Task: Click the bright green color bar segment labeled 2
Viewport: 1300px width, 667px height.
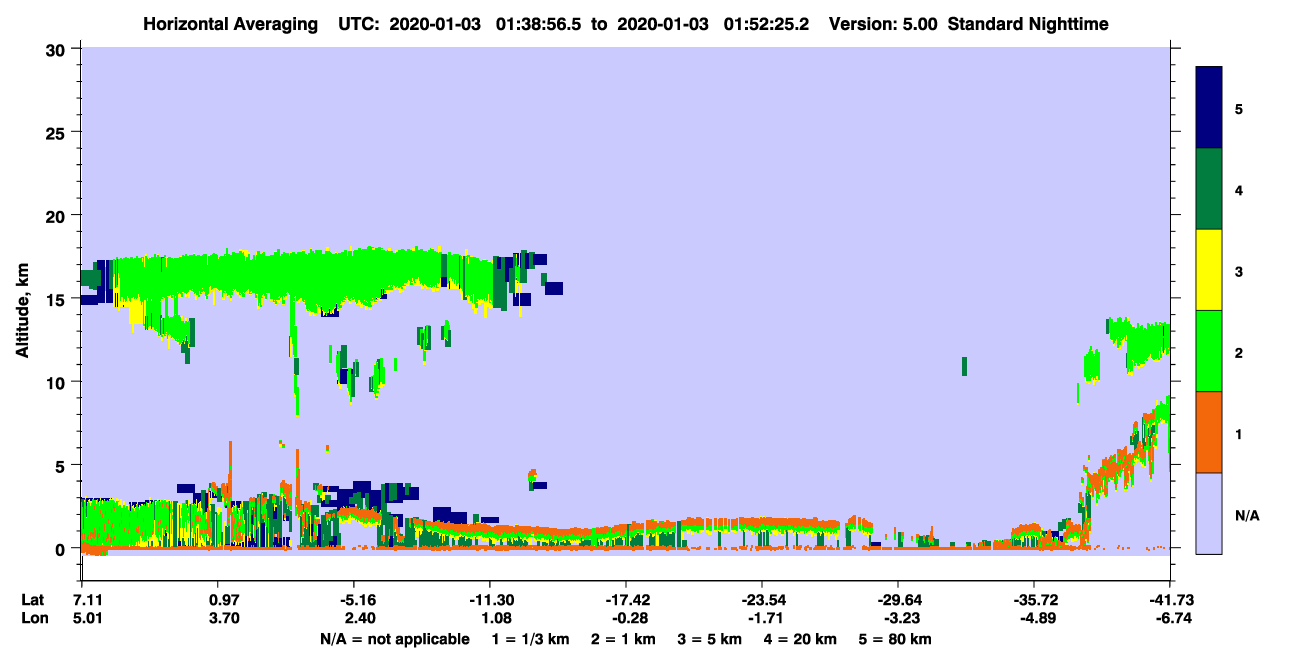Action: pyautogui.click(x=1209, y=351)
